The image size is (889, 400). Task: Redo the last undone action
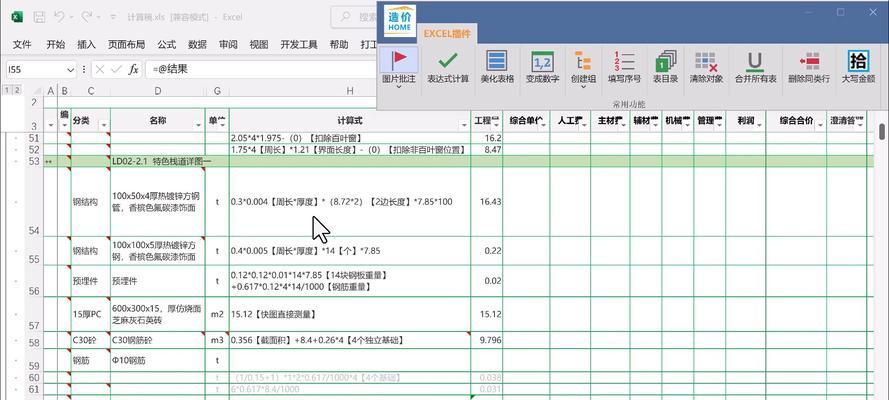86,17
